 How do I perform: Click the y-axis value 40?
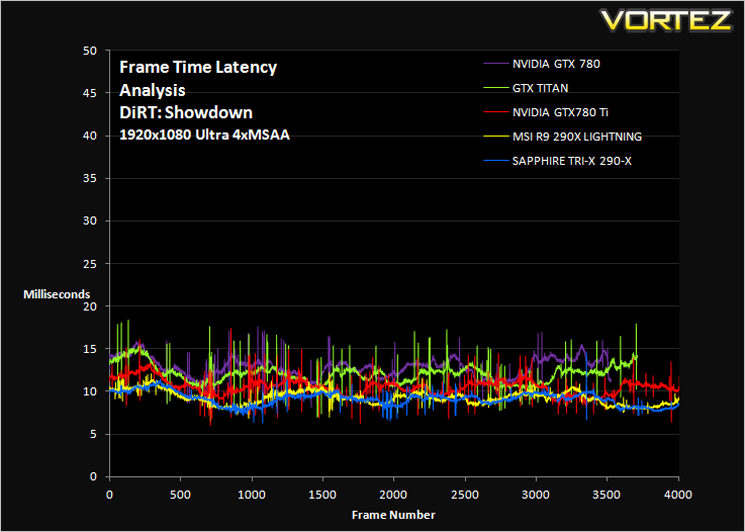coord(90,136)
